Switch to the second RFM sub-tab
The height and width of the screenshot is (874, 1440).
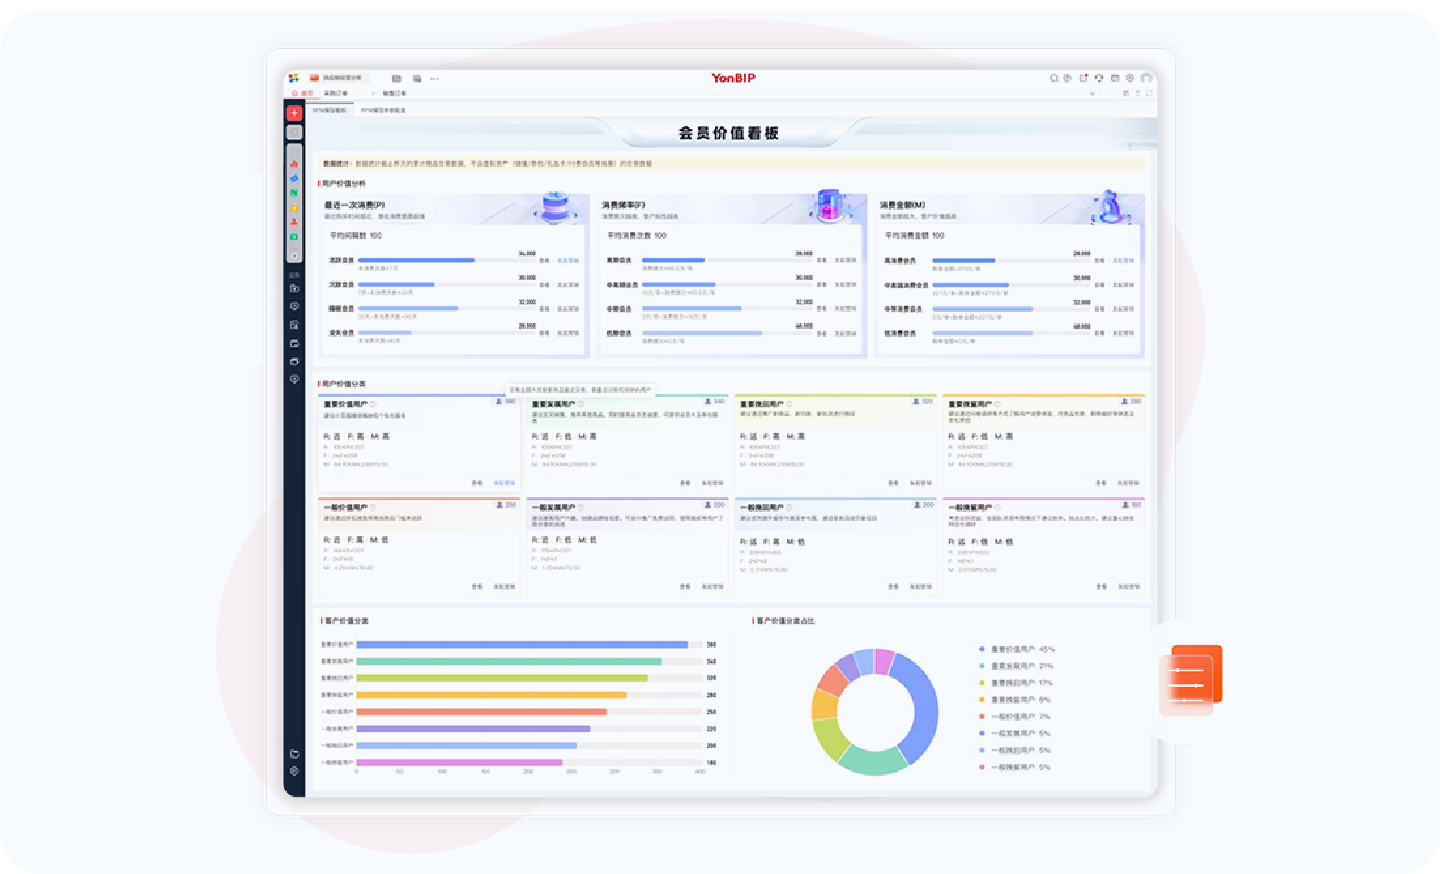(x=383, y=110)
